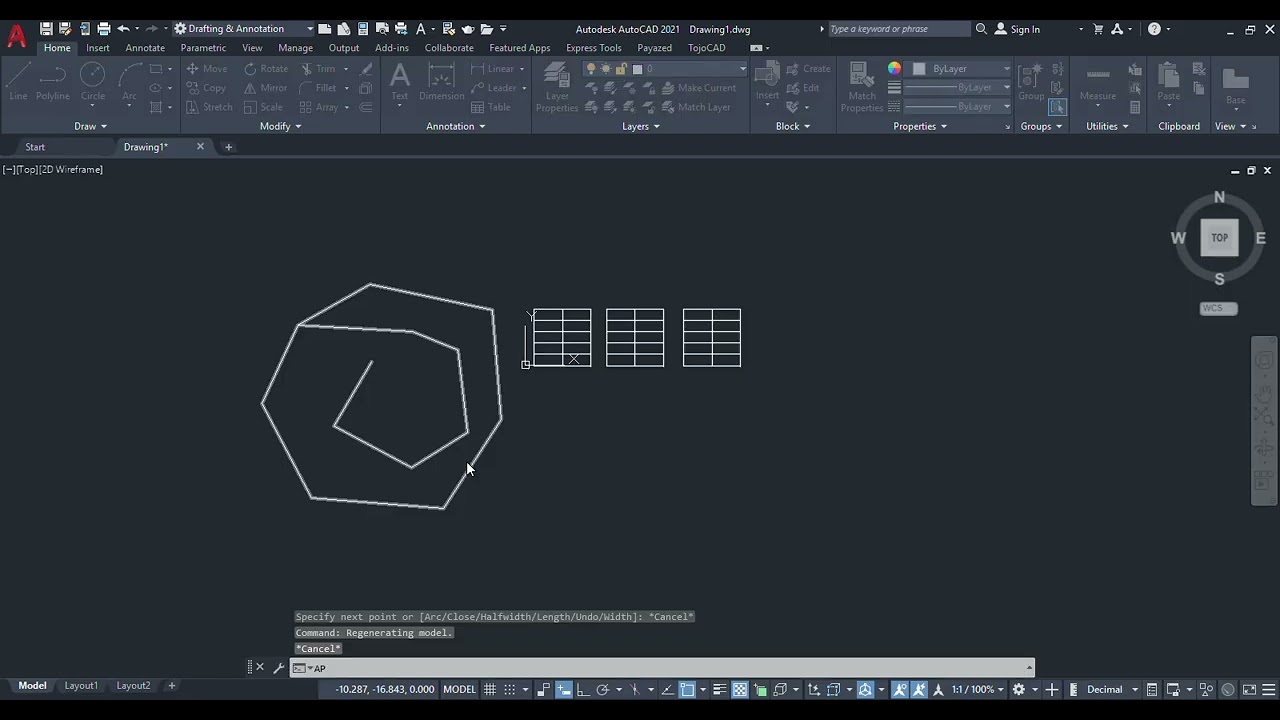Select the Arc tool
Viewport: 1280px width, 720px height.
(x=129, y=82)
